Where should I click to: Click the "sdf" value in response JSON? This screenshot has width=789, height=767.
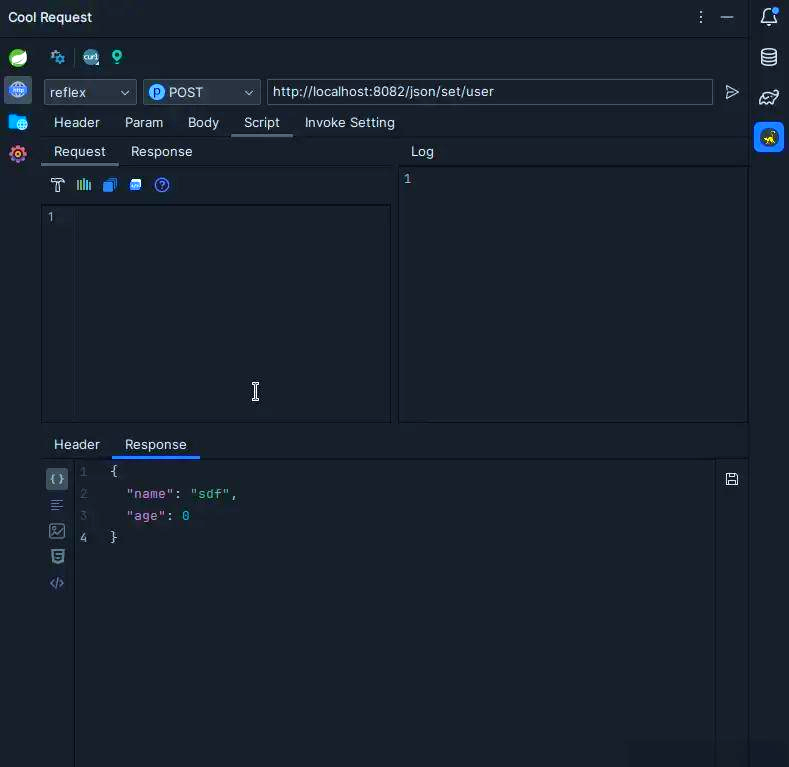pos(210,494)
